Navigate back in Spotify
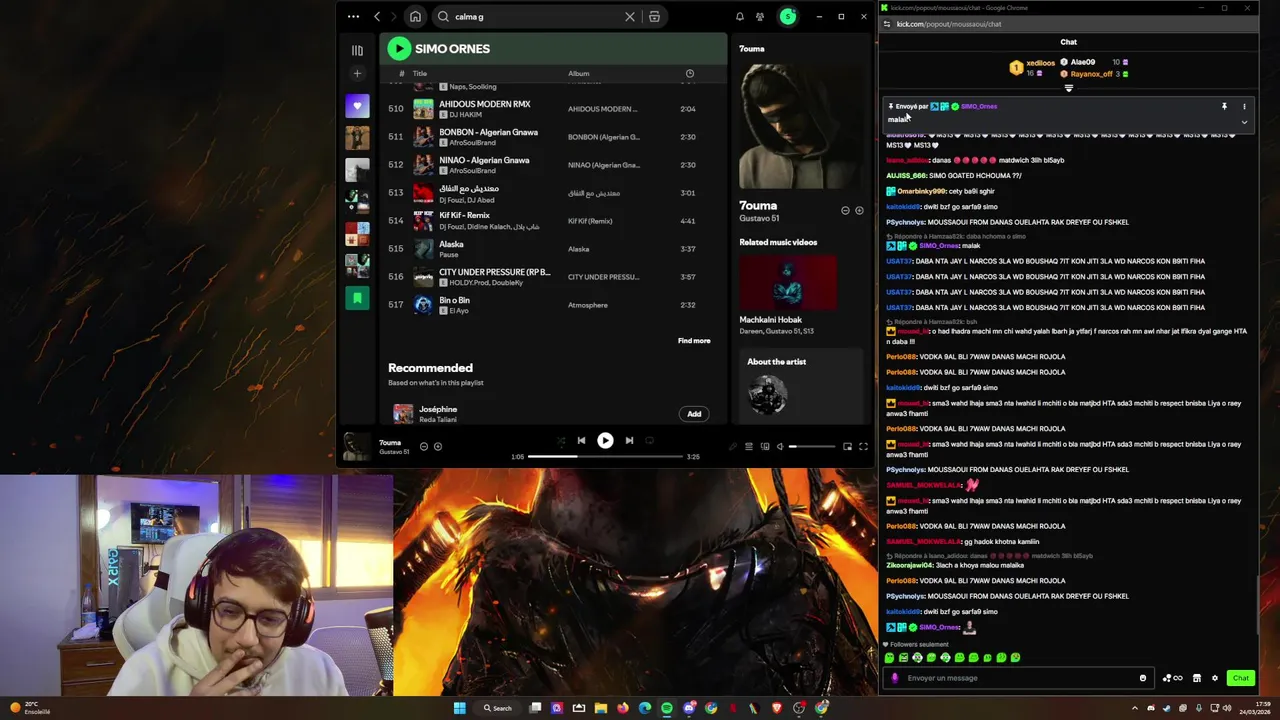Image resolution: width=1280 pixels, height=720 pixels. [377, 17]
